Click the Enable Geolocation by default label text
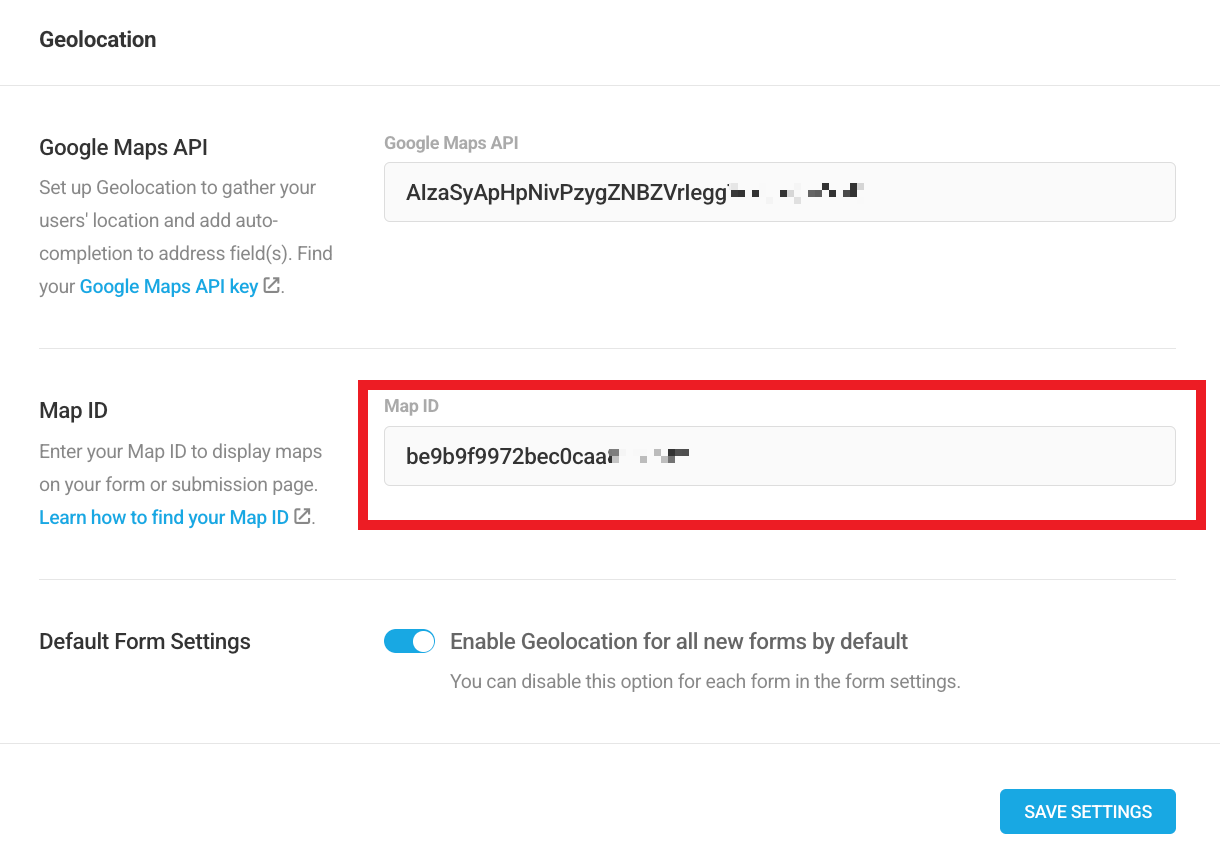 (x=679, y=641)
